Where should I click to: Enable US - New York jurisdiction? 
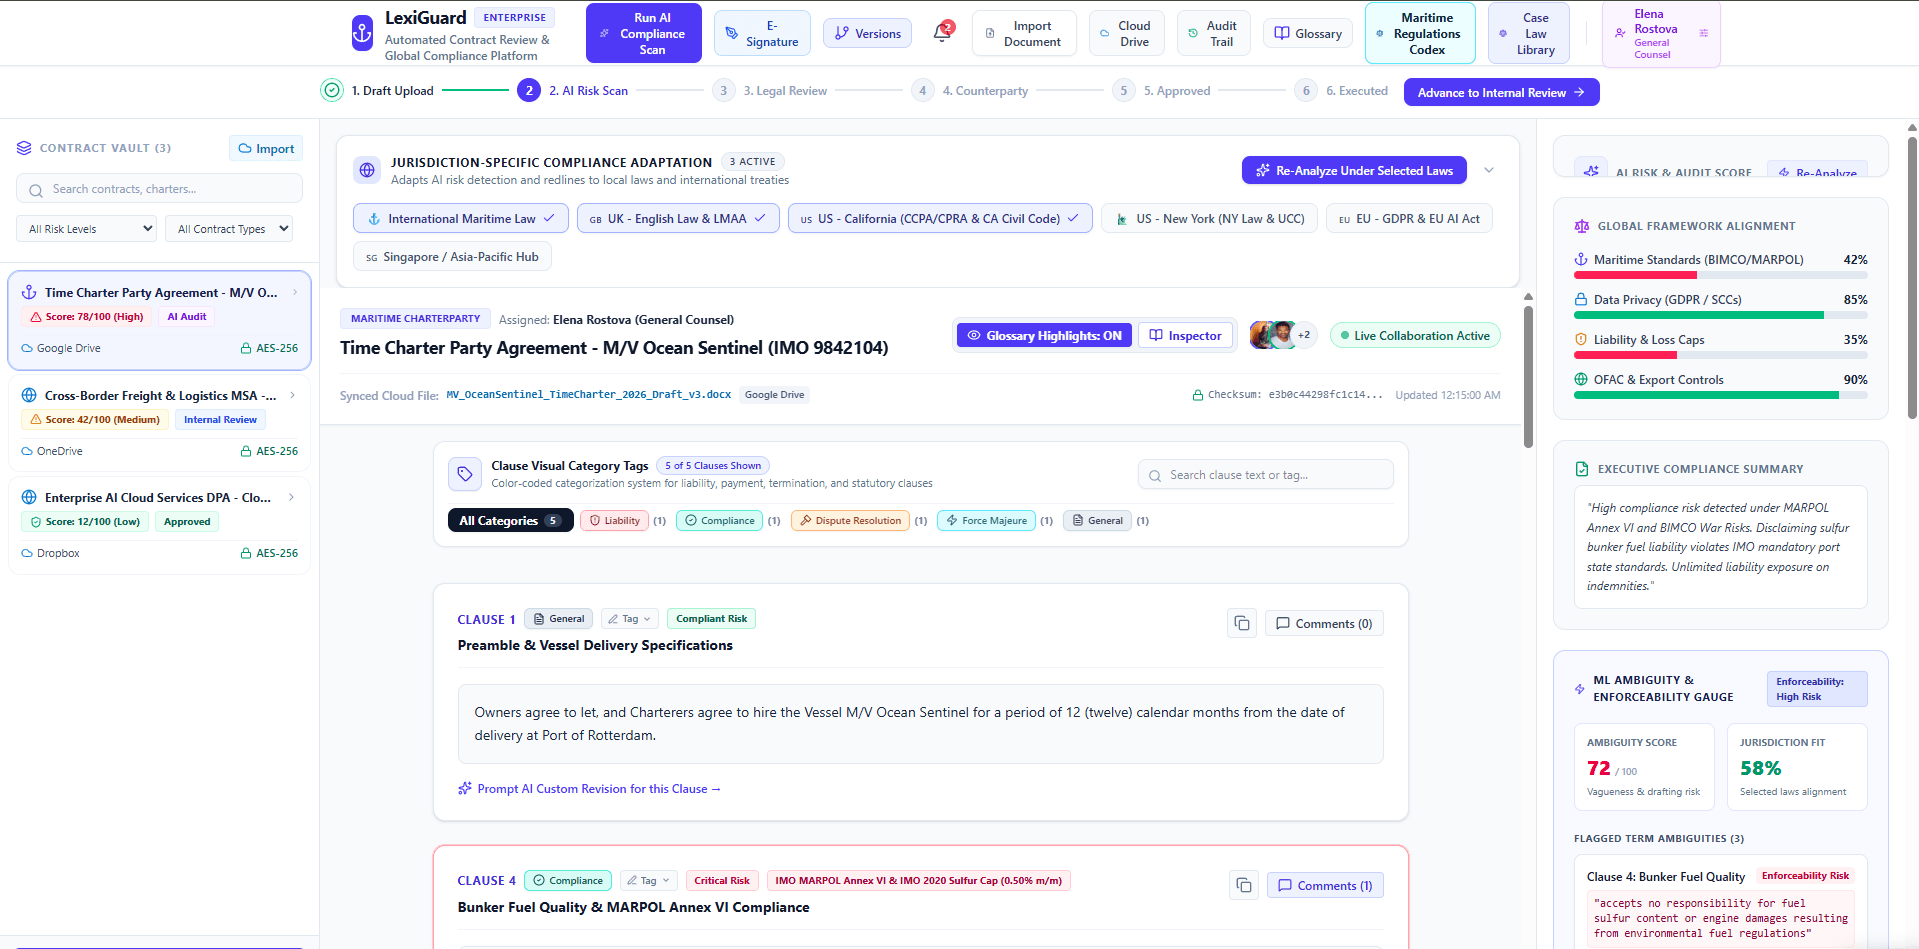(1209, 218)
